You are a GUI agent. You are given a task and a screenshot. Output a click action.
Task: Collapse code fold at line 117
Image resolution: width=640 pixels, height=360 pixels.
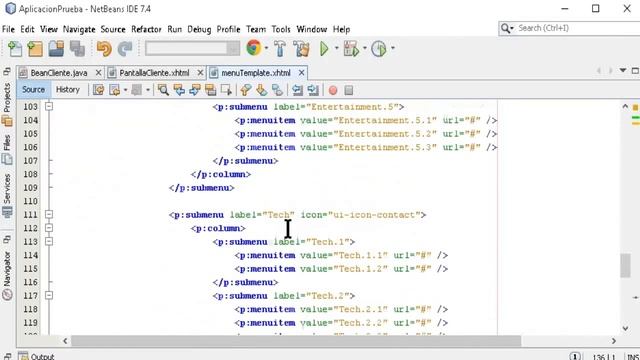tap(49, 295)
